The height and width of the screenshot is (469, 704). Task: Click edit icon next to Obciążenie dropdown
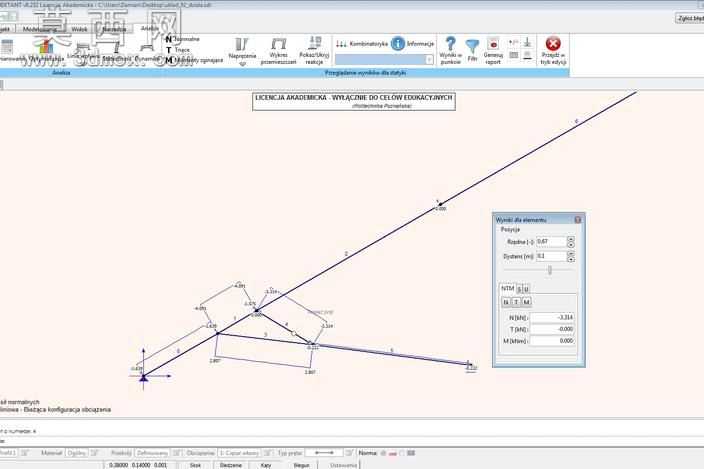268,453
